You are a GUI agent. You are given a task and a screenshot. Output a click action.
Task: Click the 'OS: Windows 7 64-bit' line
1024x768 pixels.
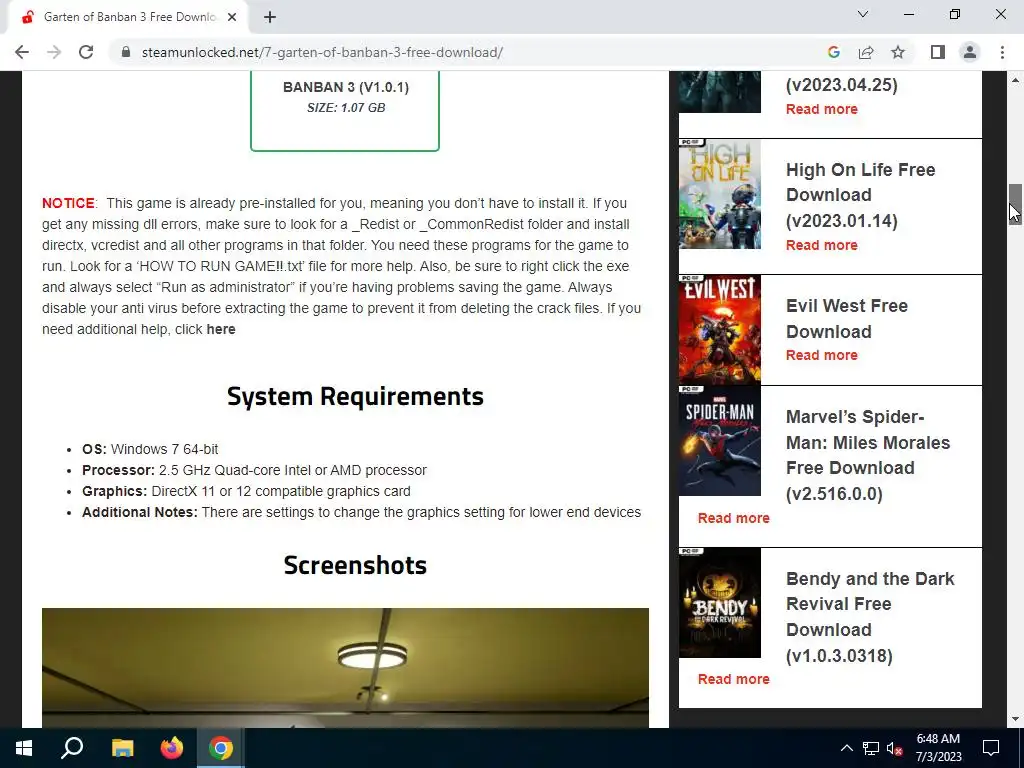(150, 449)
